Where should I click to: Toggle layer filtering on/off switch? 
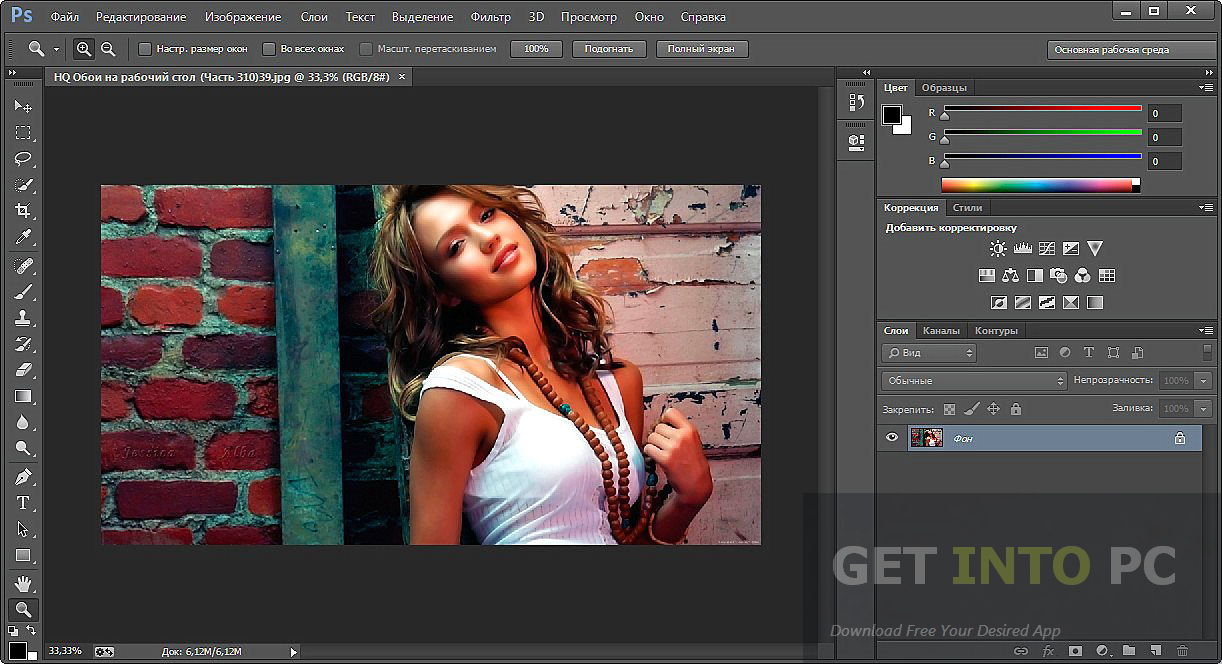coord(1207,352)
